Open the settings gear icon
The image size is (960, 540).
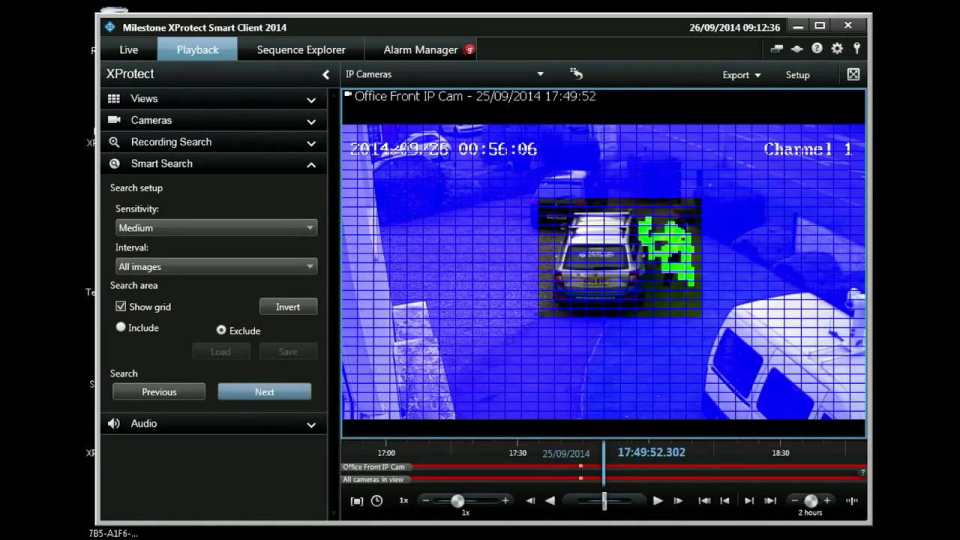(x=837, y=49)
